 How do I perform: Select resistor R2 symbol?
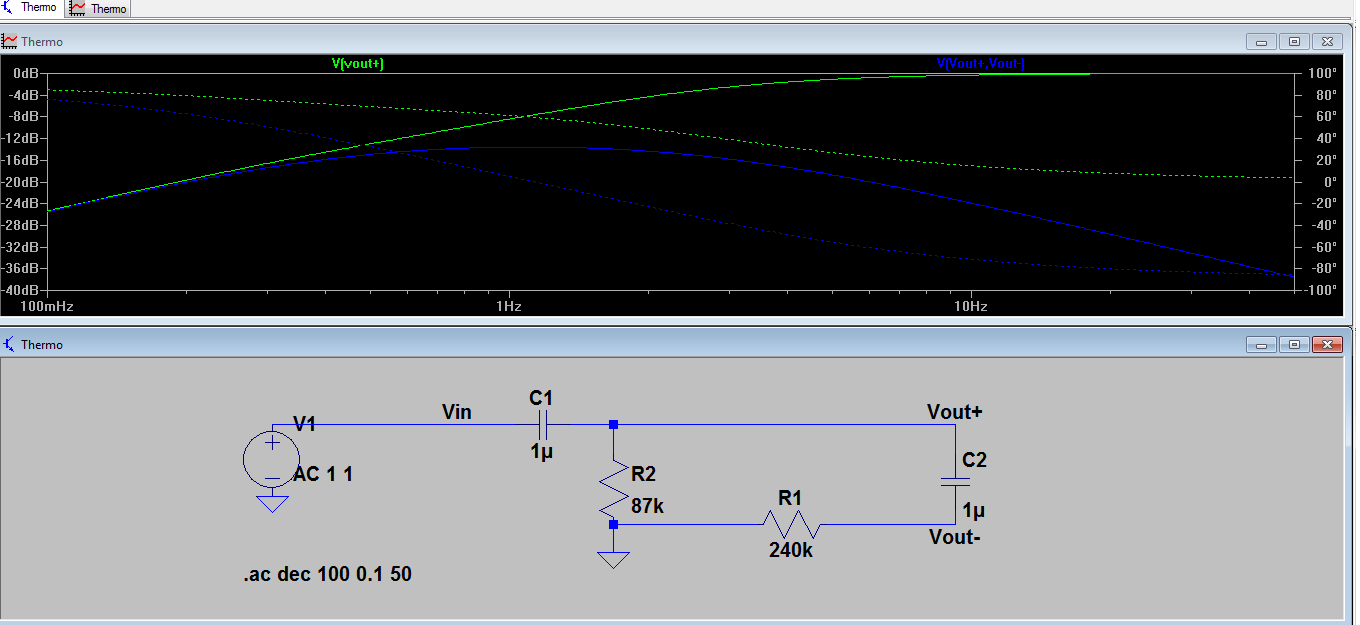pos(612,489)
